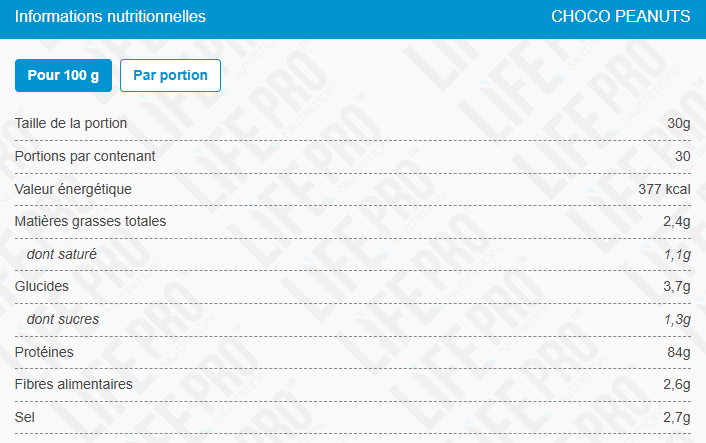Click the Valeur énergétique label
Screen dimensions: 706x443
click(x=73, y=189)
